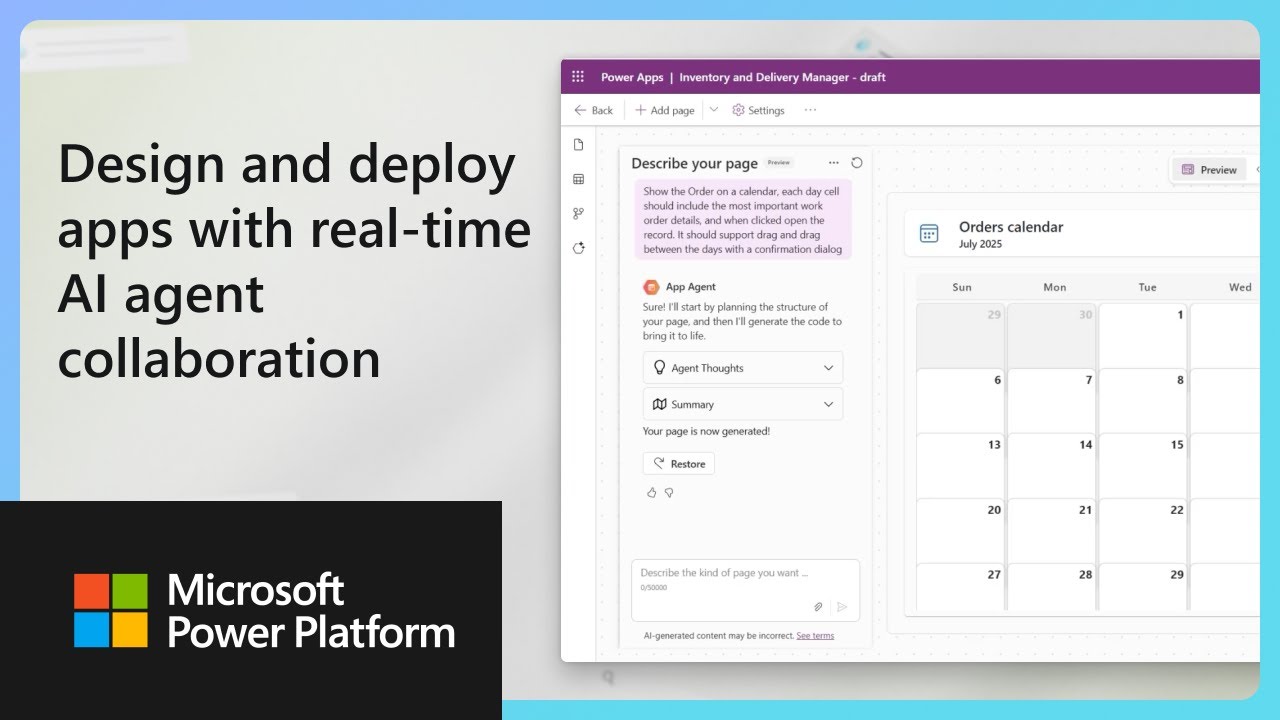Select July 21 calendar cell
1280x720 pixels.
coord(1052,531)
